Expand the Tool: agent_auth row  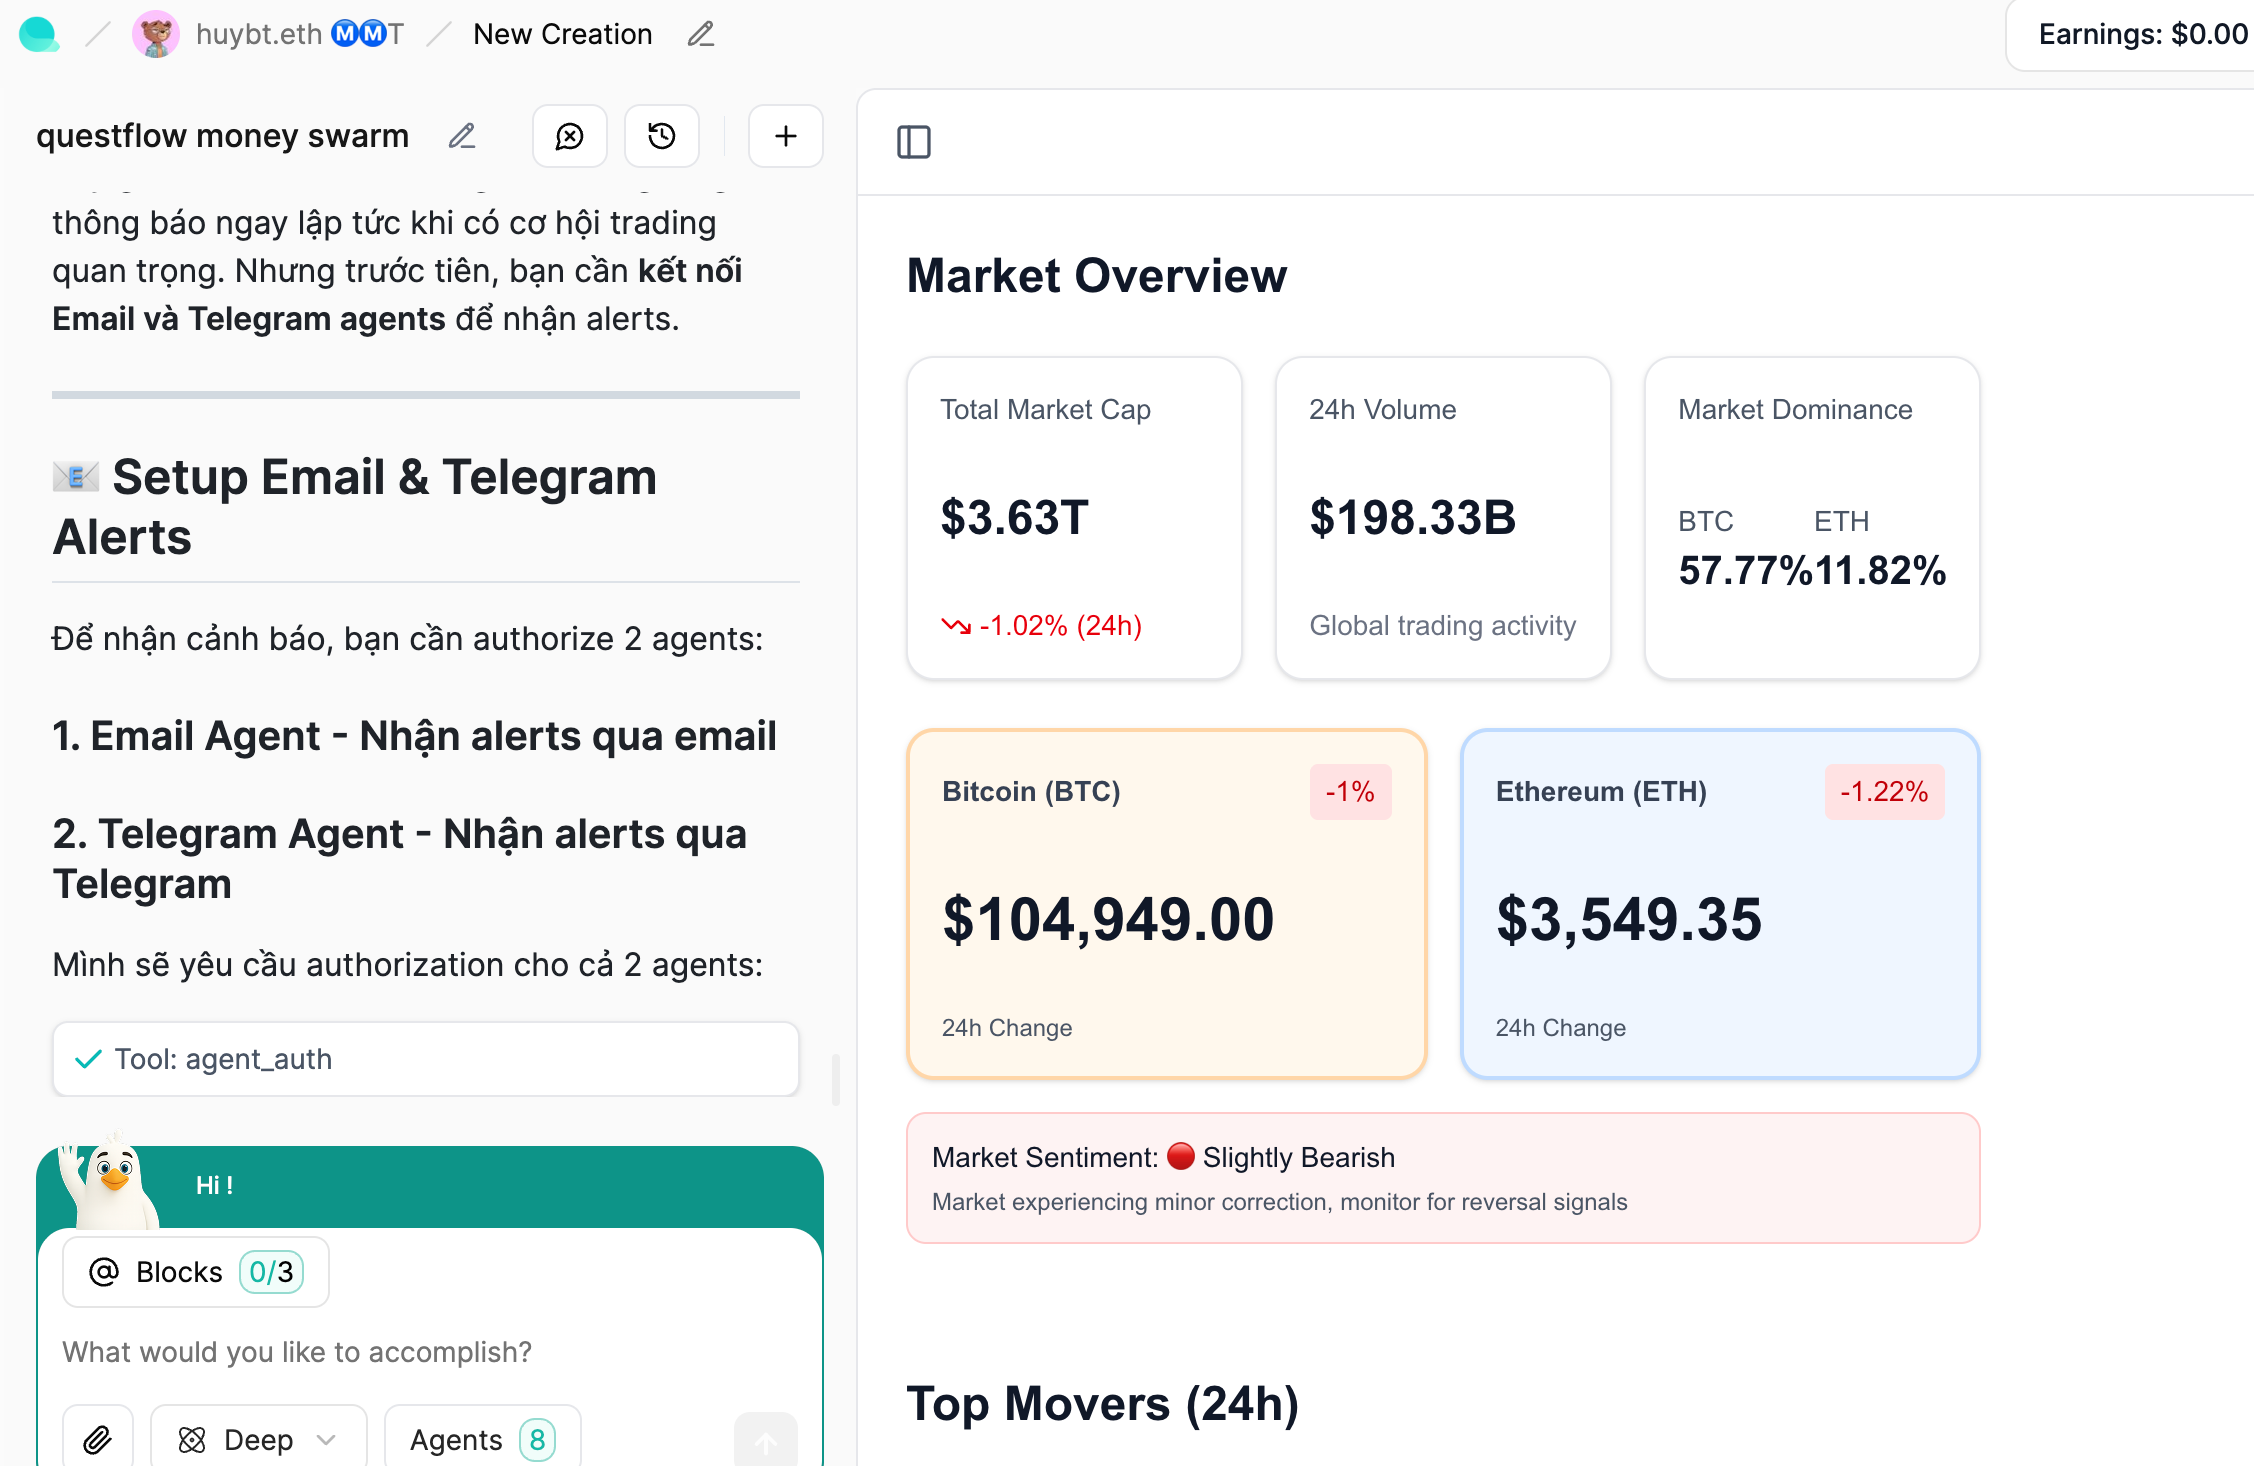click(426, 1059)
